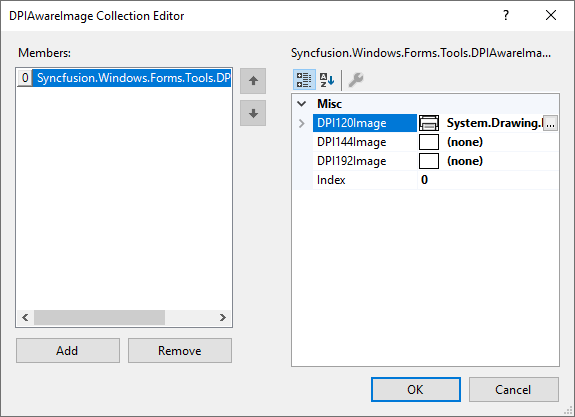Click the Misc category header text
The width and height of the screenshot is (575, 417).
(x=329, y=104)
